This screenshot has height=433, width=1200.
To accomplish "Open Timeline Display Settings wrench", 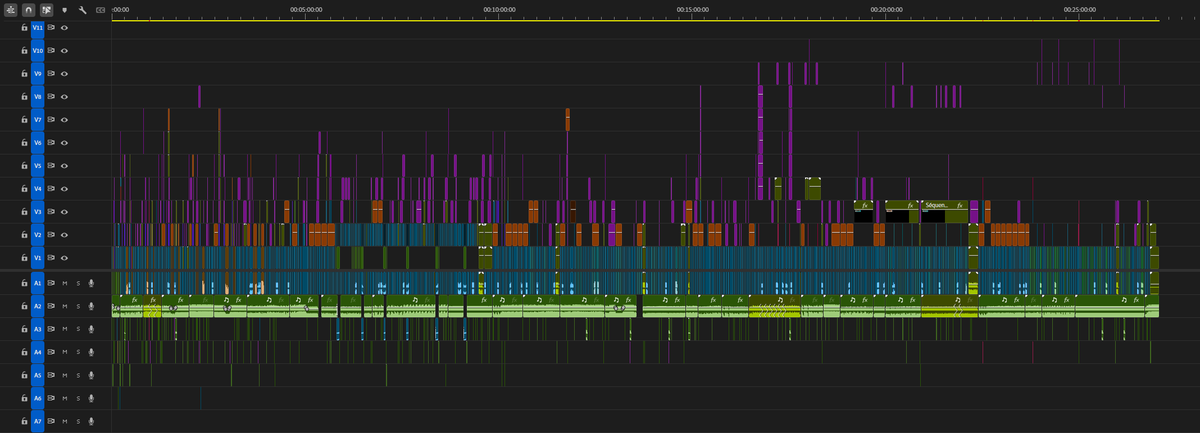I will point(82,9).
